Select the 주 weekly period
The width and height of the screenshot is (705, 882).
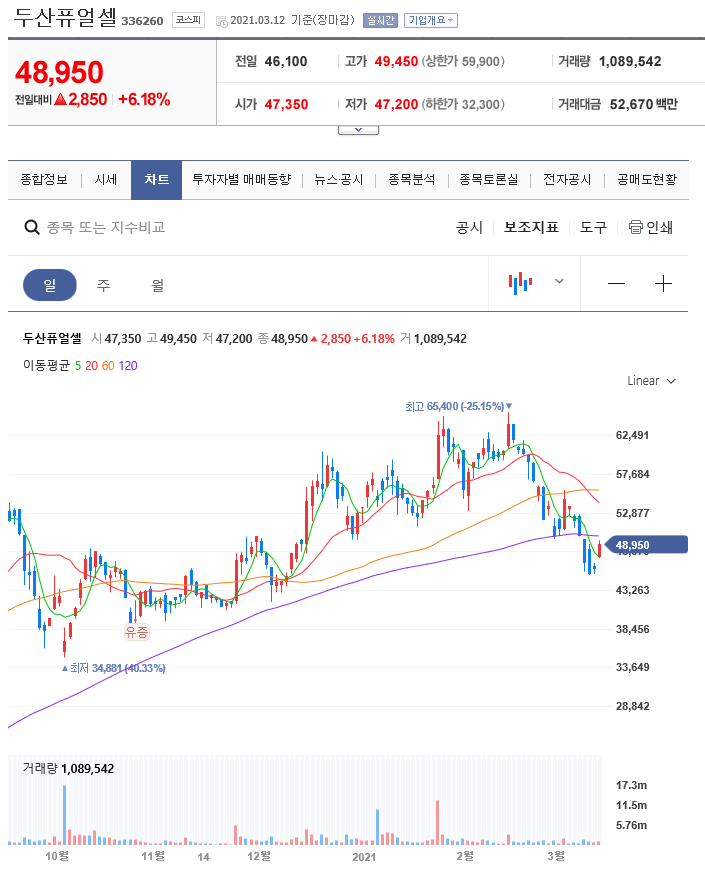[104, 285]
